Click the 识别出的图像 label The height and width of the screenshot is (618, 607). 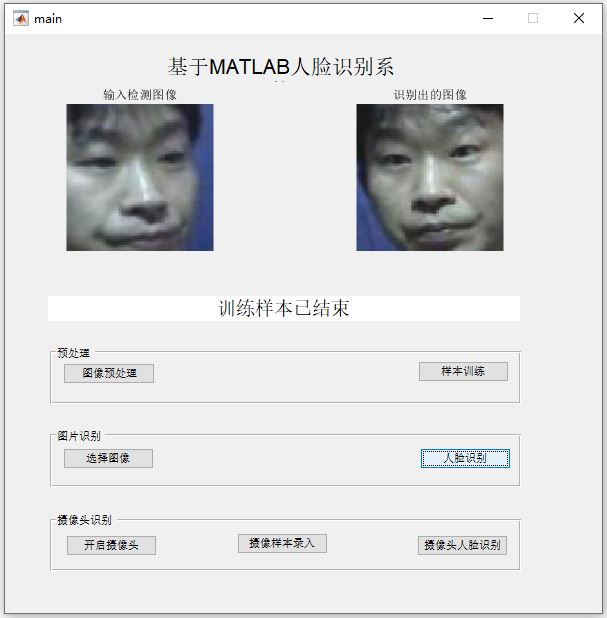coord(430,95)
